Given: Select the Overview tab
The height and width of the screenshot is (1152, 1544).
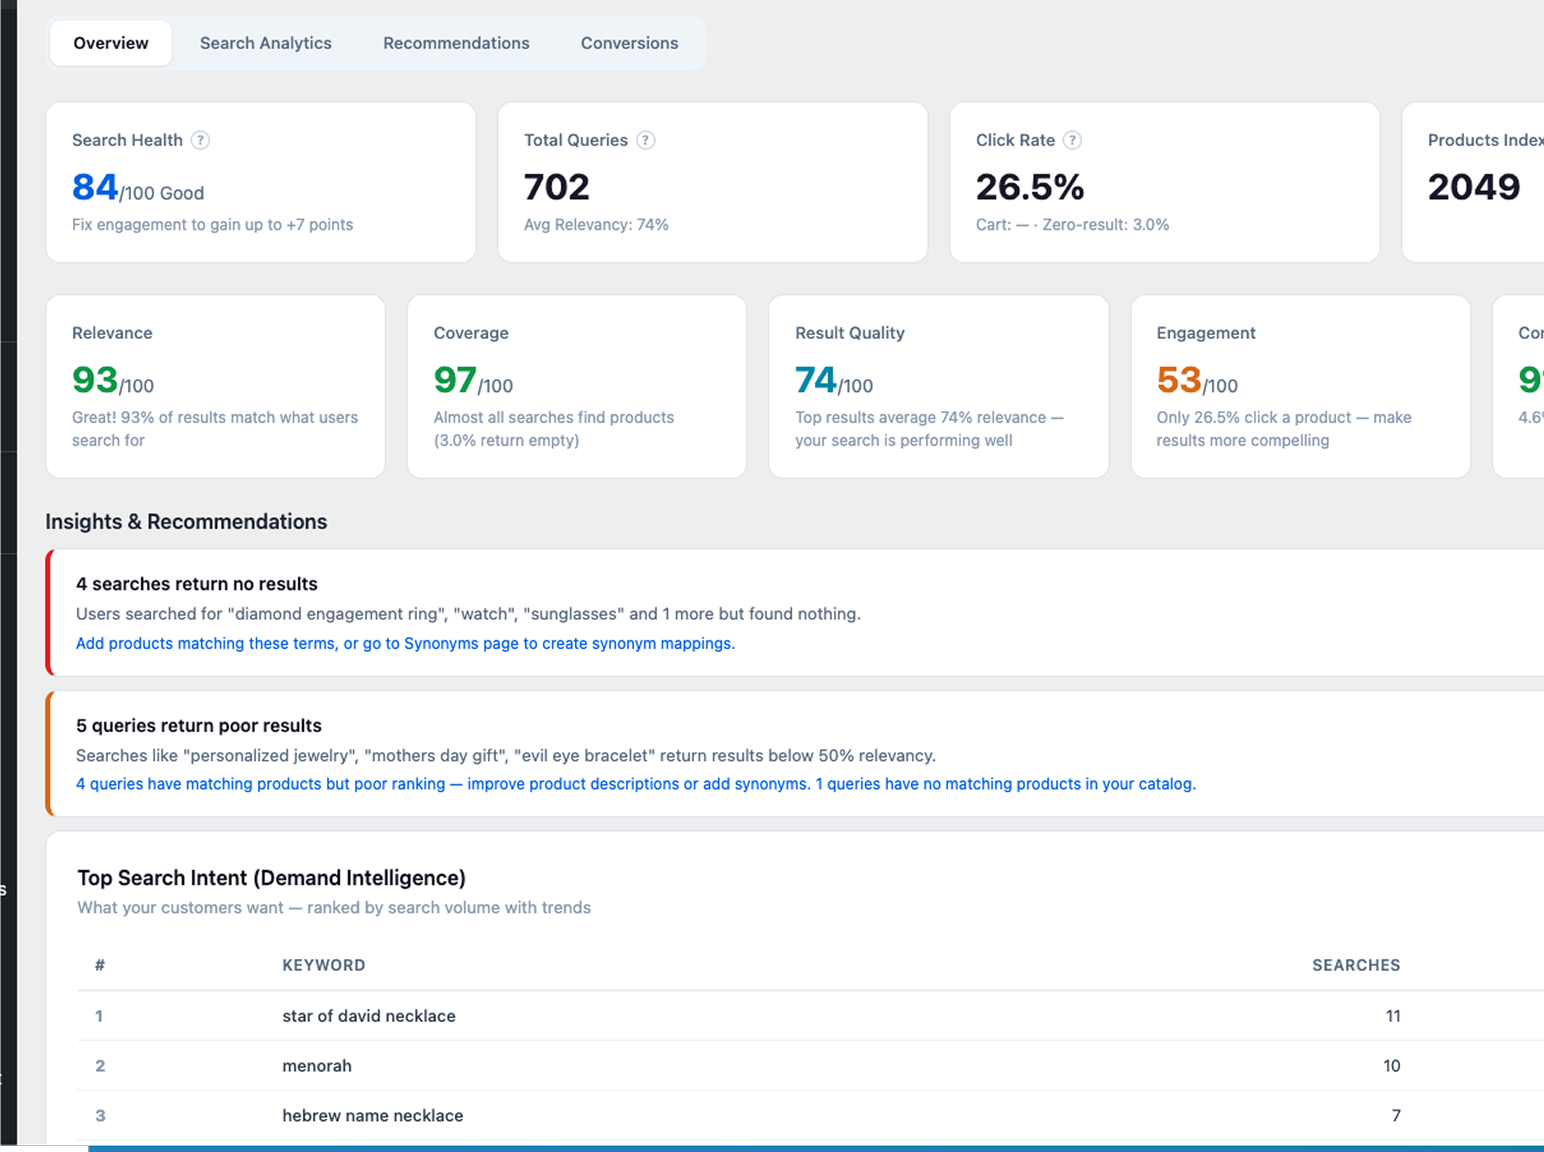Looking at the screenshot, I should (x=111, y=43).
